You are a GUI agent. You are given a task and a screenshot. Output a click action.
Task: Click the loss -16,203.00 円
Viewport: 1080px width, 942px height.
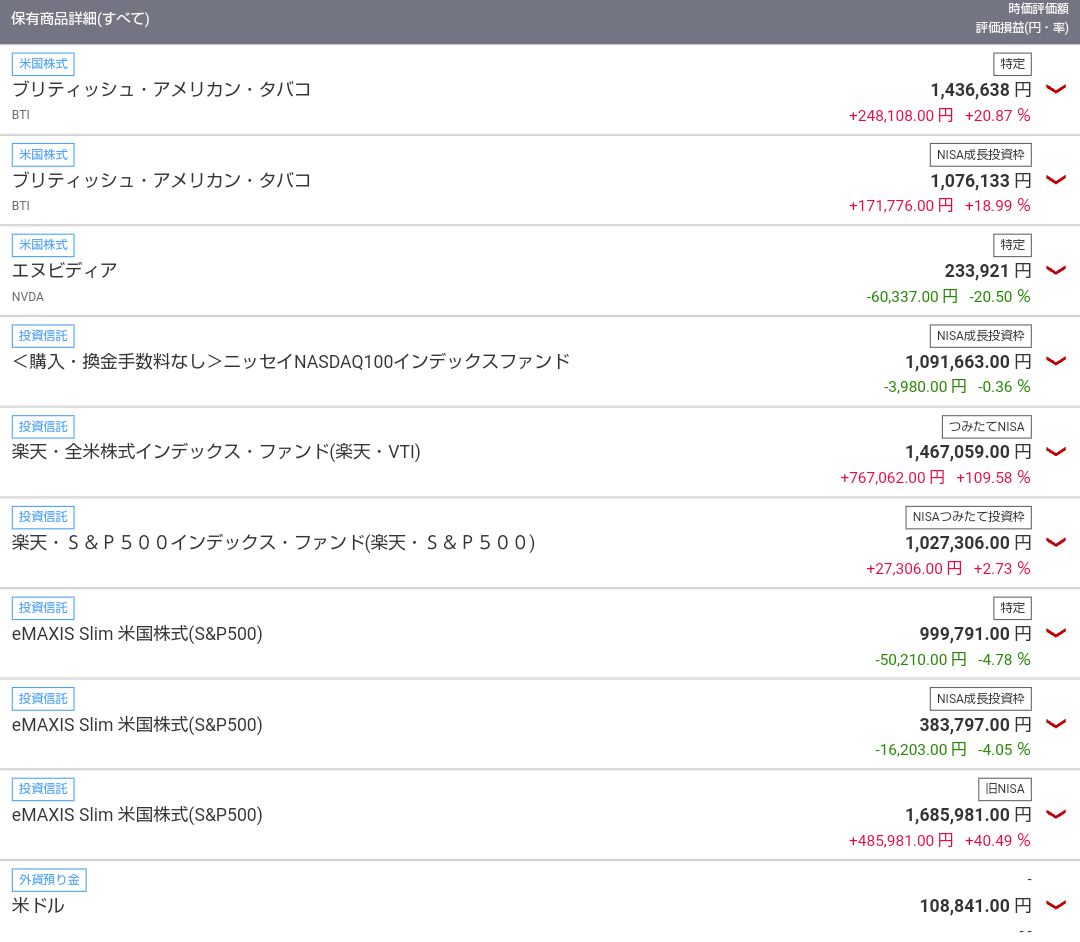pos(921,750)
